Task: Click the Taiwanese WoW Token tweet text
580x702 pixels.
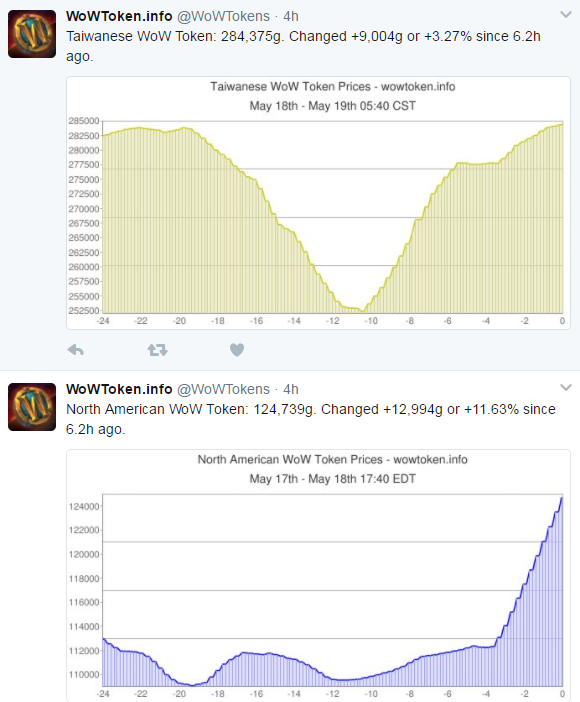Action: (x=304, y=46)
